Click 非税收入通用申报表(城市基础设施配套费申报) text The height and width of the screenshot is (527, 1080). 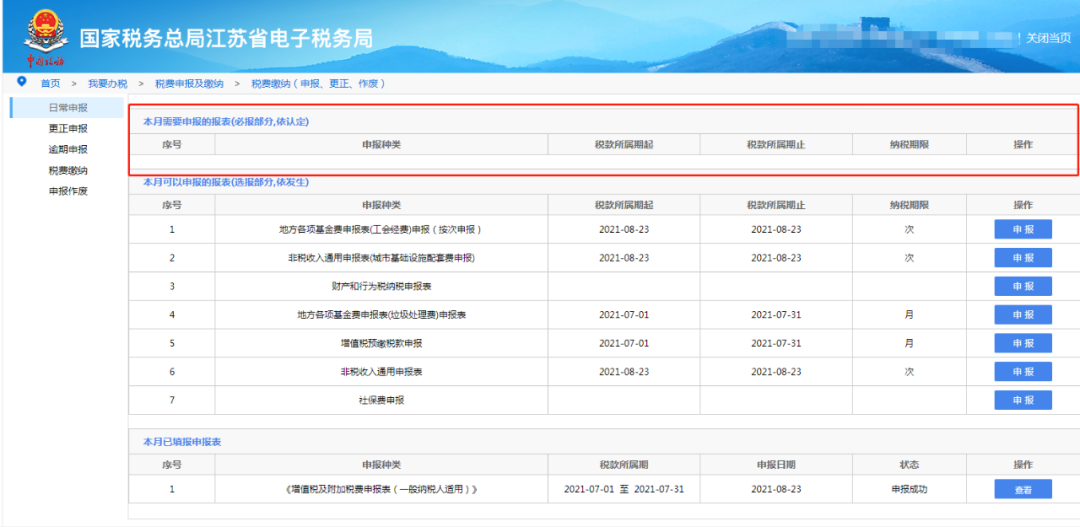(382, 258)
